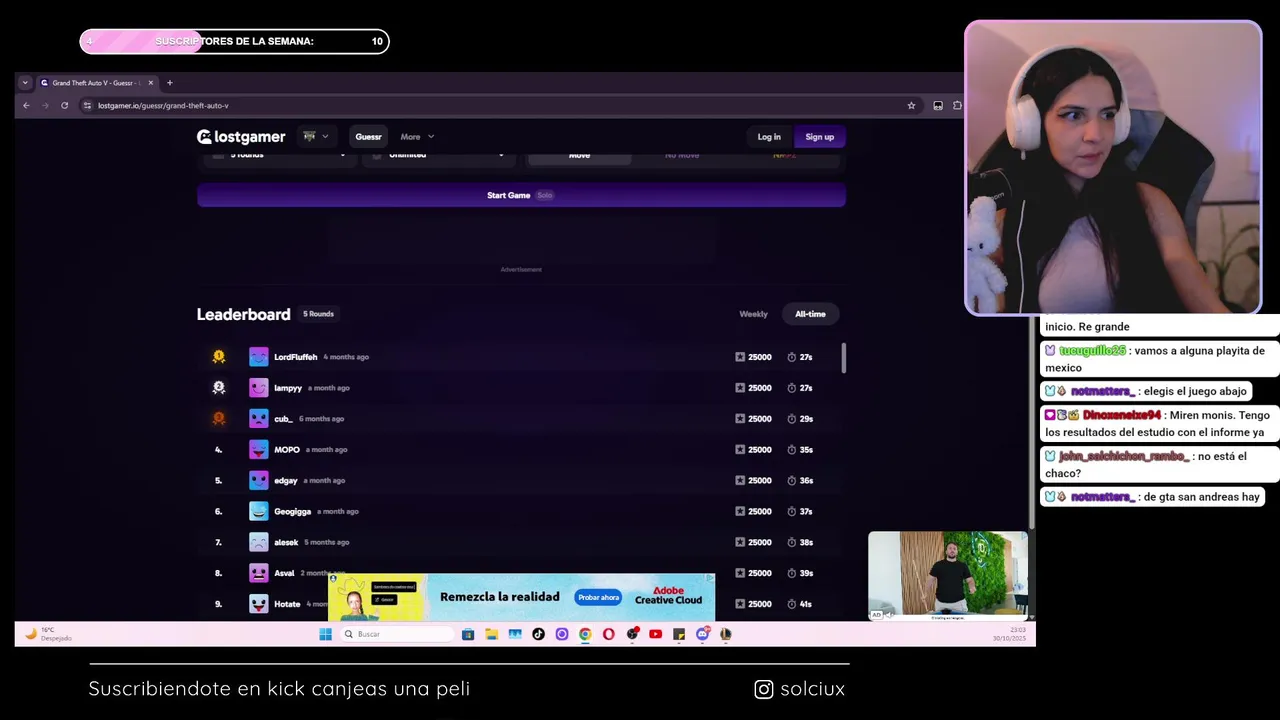Open Hotate's avatar

(259, 604)
